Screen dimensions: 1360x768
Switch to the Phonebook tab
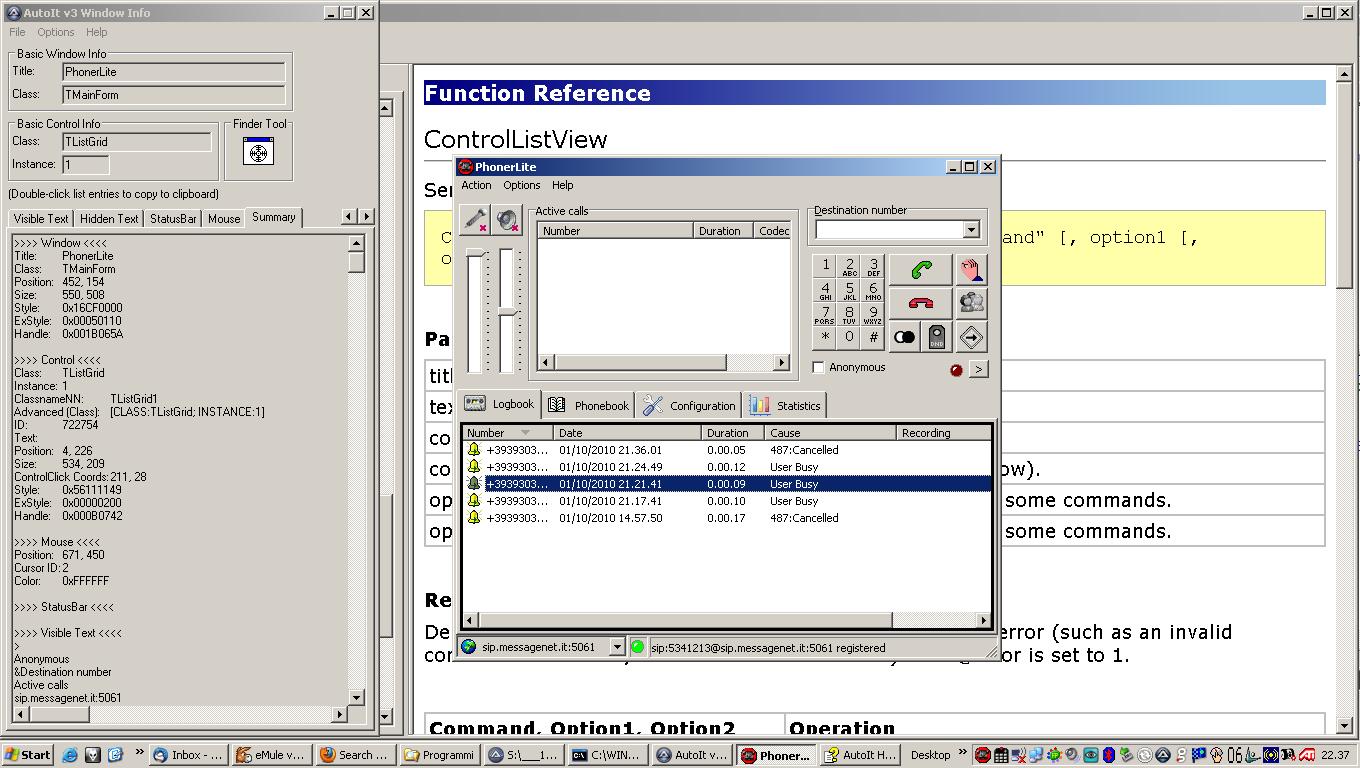(x=589, y=405)
